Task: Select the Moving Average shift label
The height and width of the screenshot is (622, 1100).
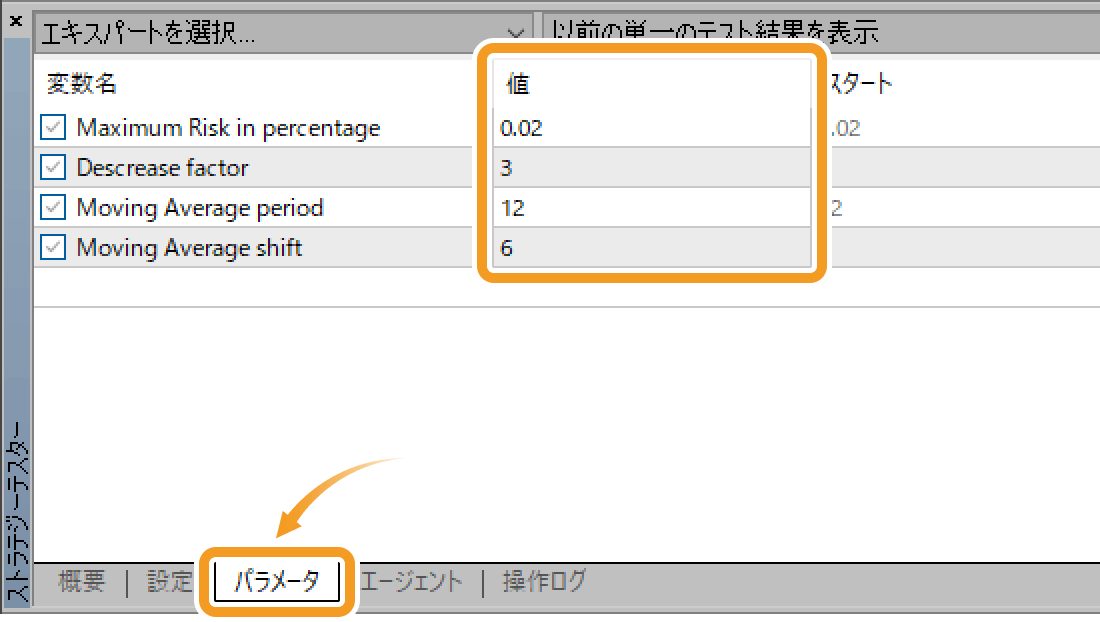Action: [189, 248]
